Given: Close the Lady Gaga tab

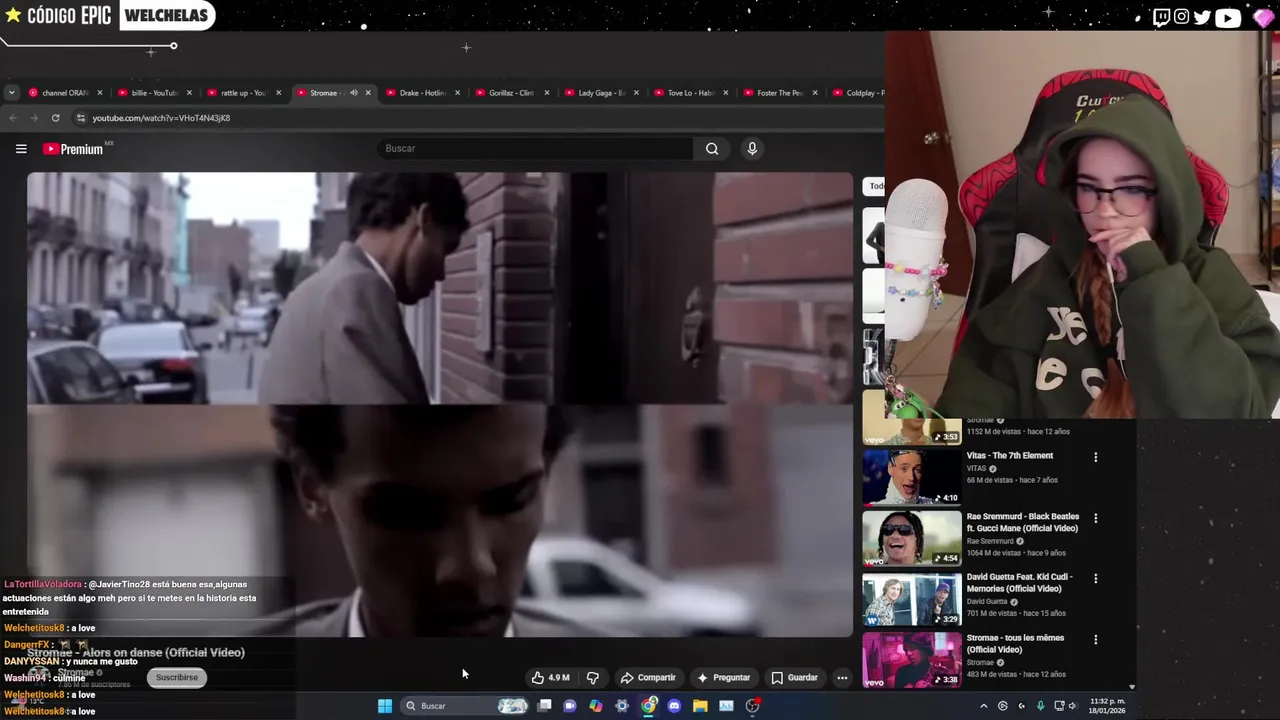Looking at the screenshot, I should [636, 93].
